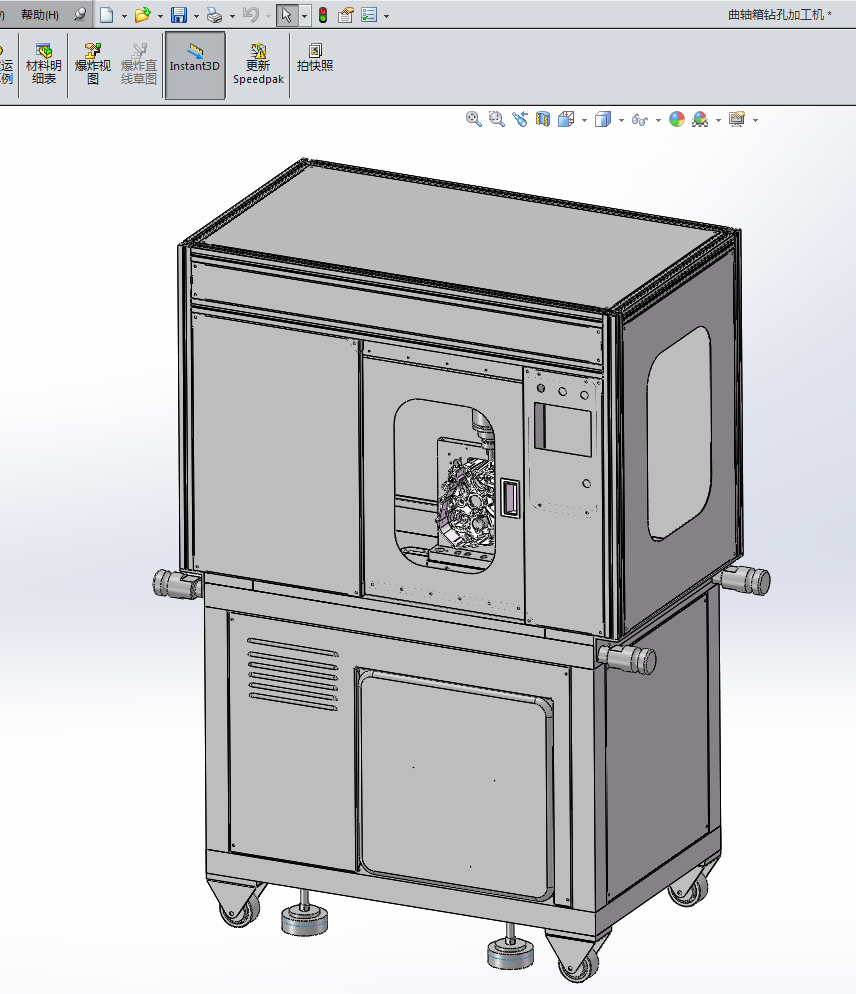Screen dimensions: 856x994
Task: Click the 爆炸视图 exploded view button
Action: point(93,64)
